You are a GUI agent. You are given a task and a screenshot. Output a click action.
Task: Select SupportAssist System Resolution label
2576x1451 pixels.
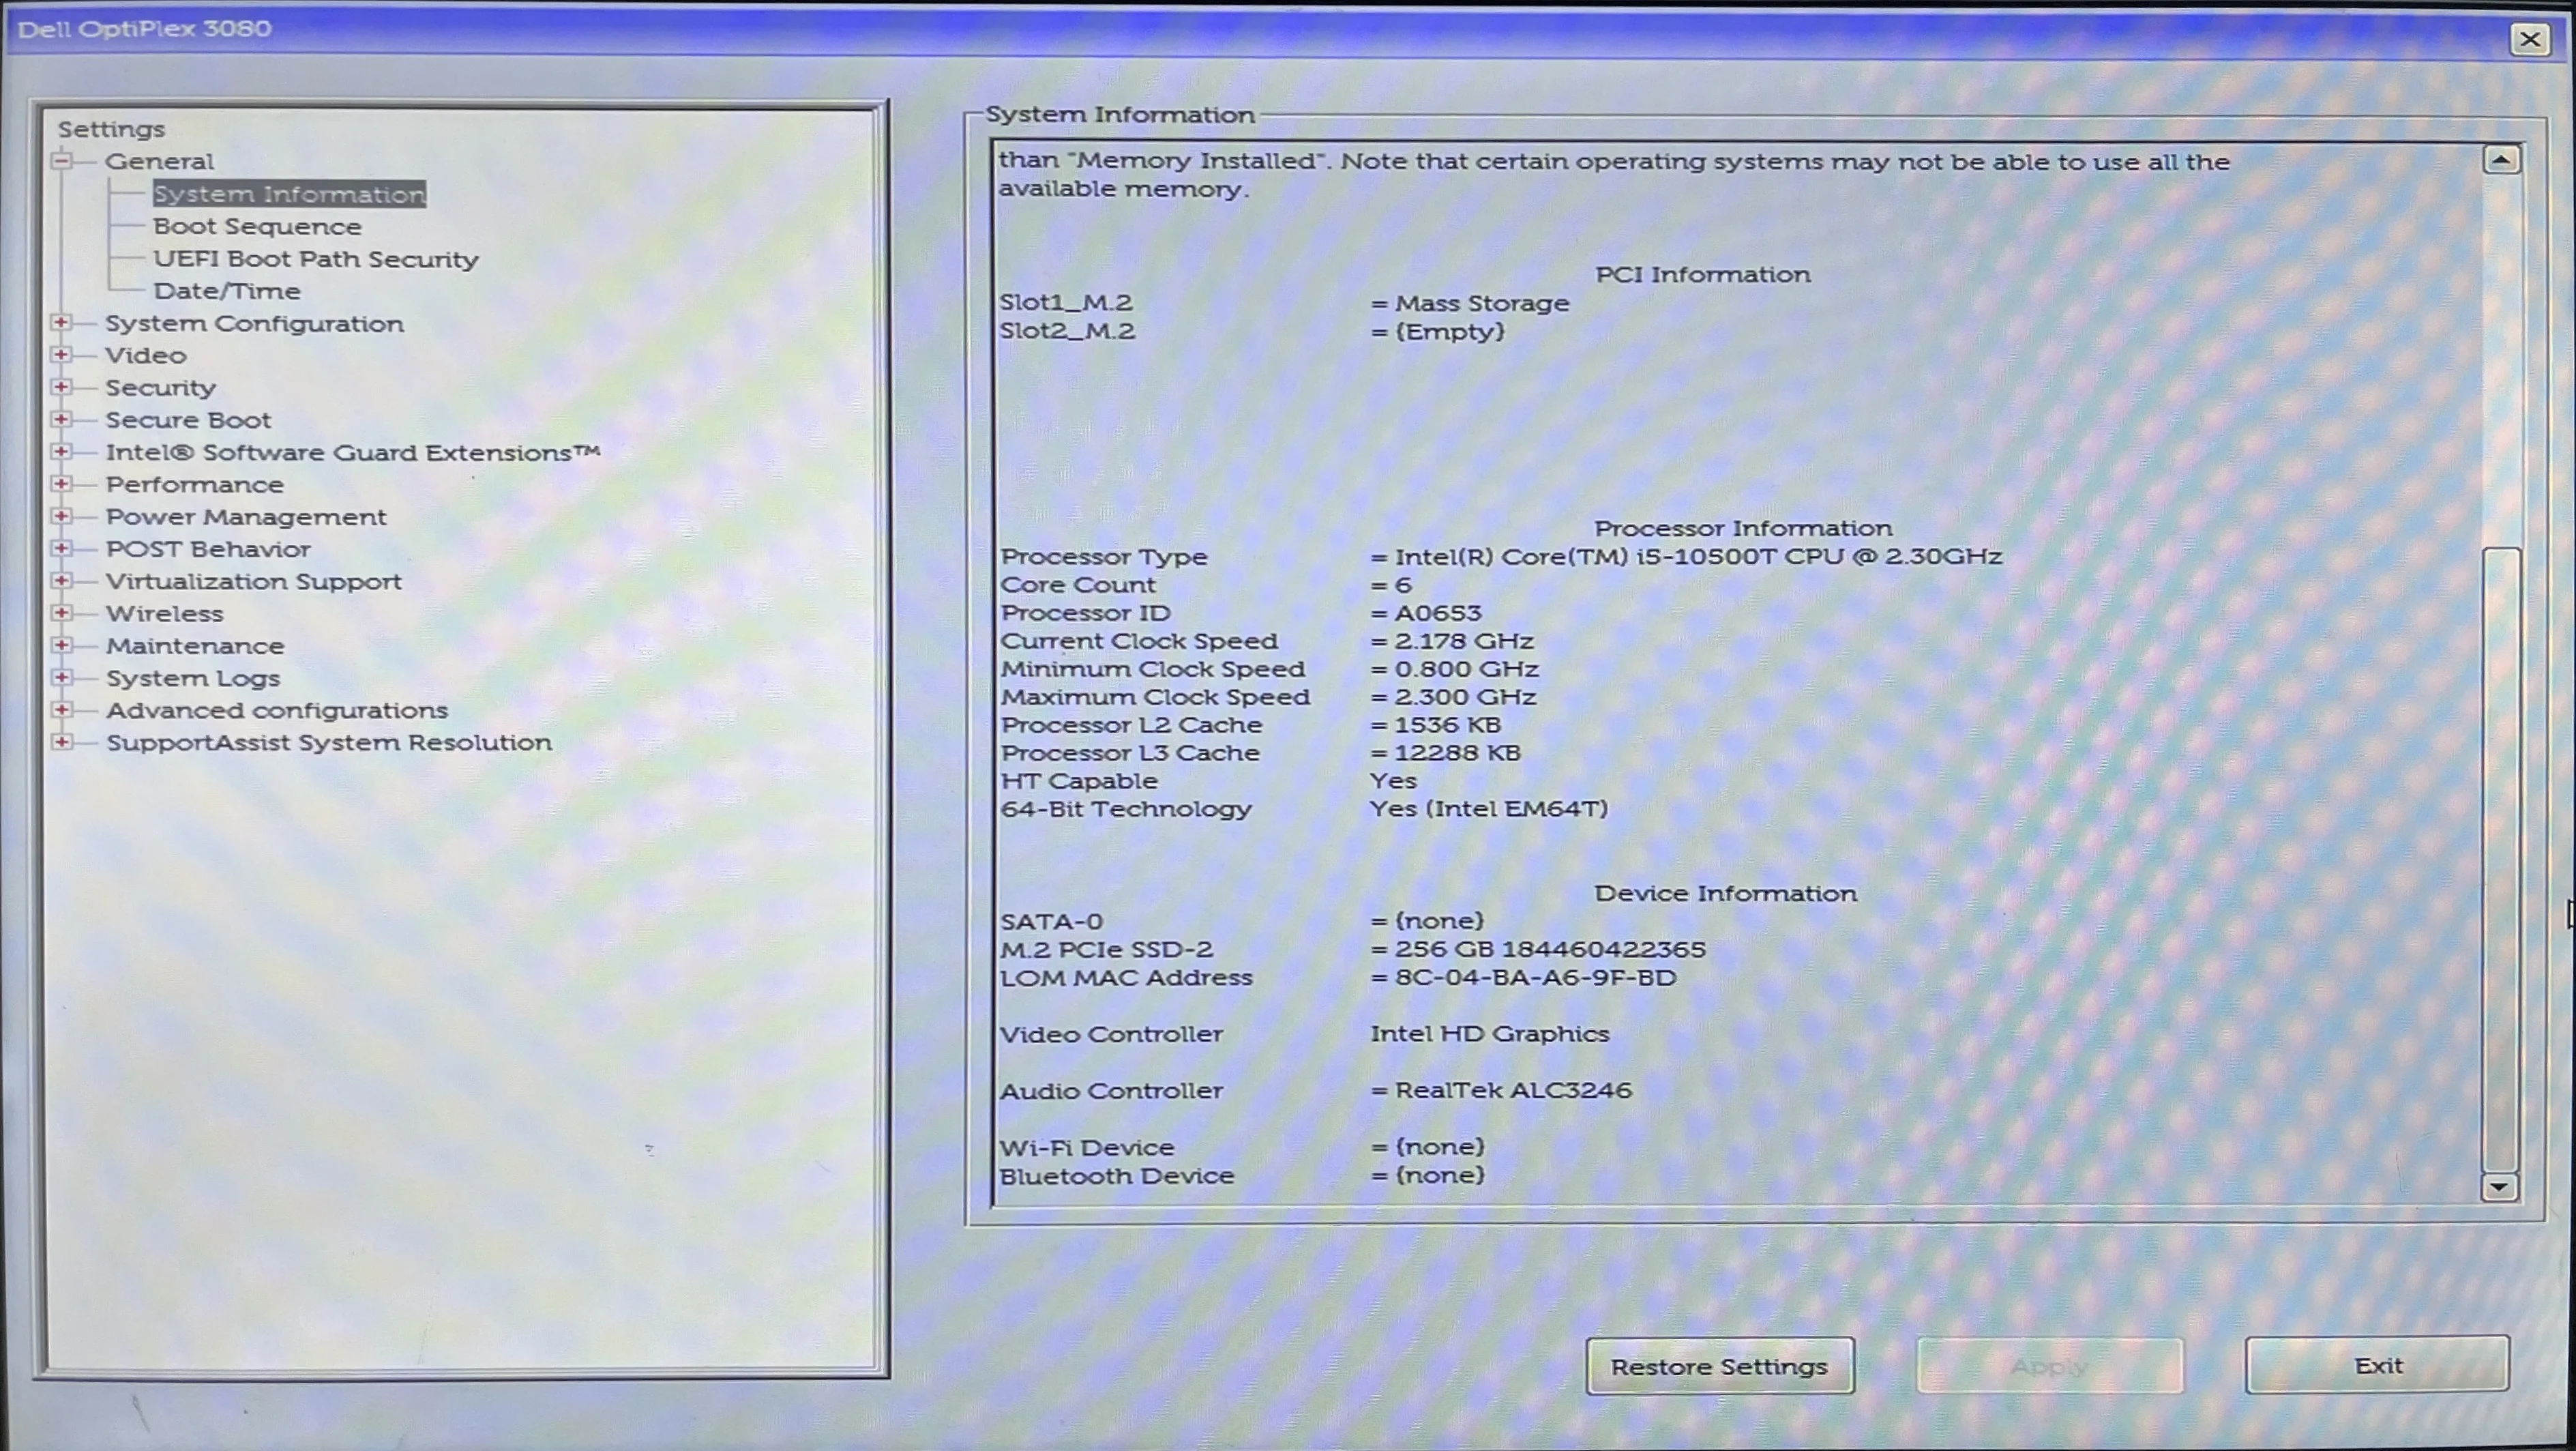pyautogui.click(x=330, y=742)
